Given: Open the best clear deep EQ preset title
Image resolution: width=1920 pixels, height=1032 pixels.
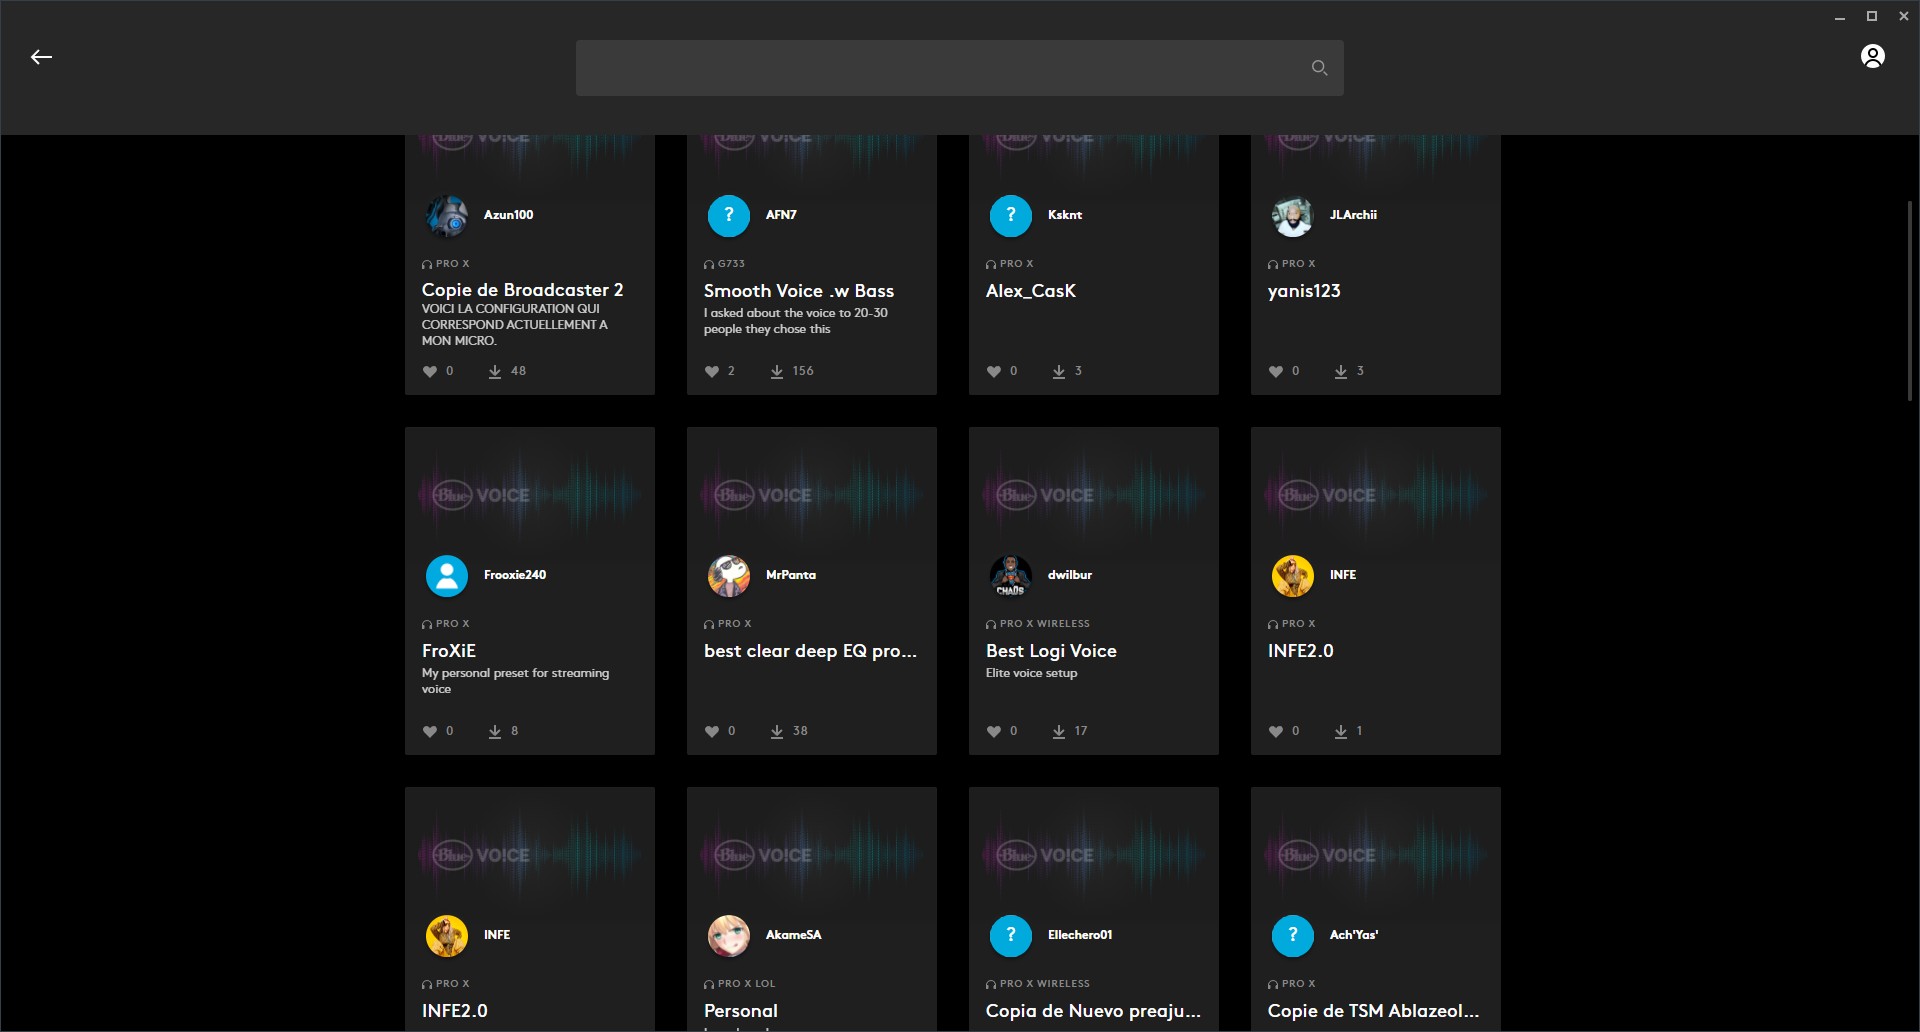Looking at the screenshot, I should [810, 651].
